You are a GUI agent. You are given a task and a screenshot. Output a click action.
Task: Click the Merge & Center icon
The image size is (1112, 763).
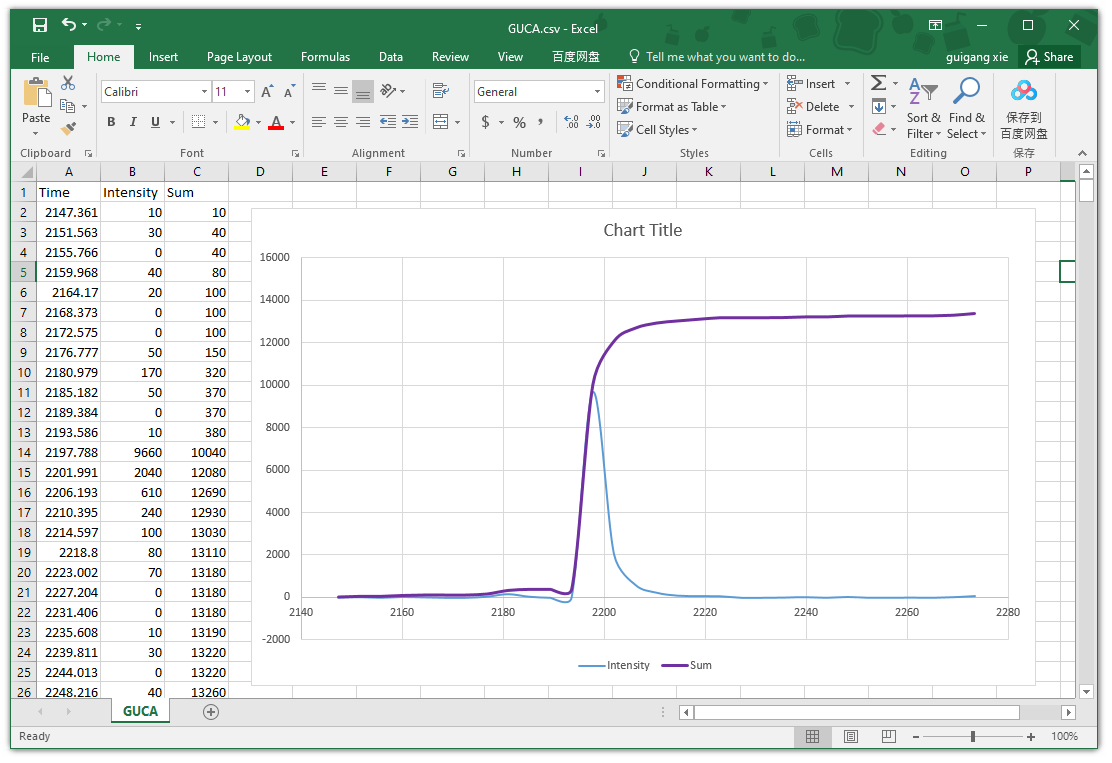pos(441,122)
